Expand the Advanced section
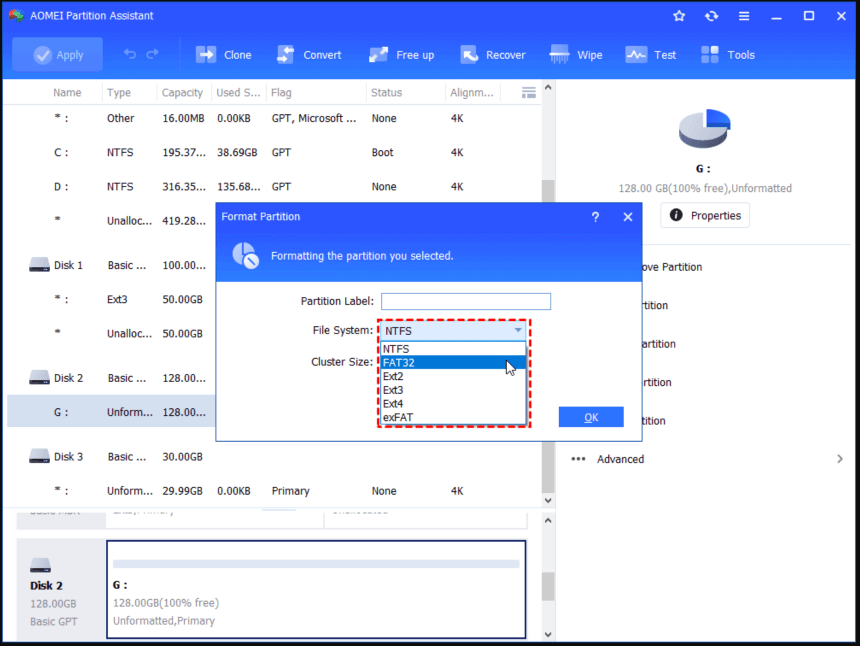The height and width of the screenshot is (646, 860). click(620, 458)
